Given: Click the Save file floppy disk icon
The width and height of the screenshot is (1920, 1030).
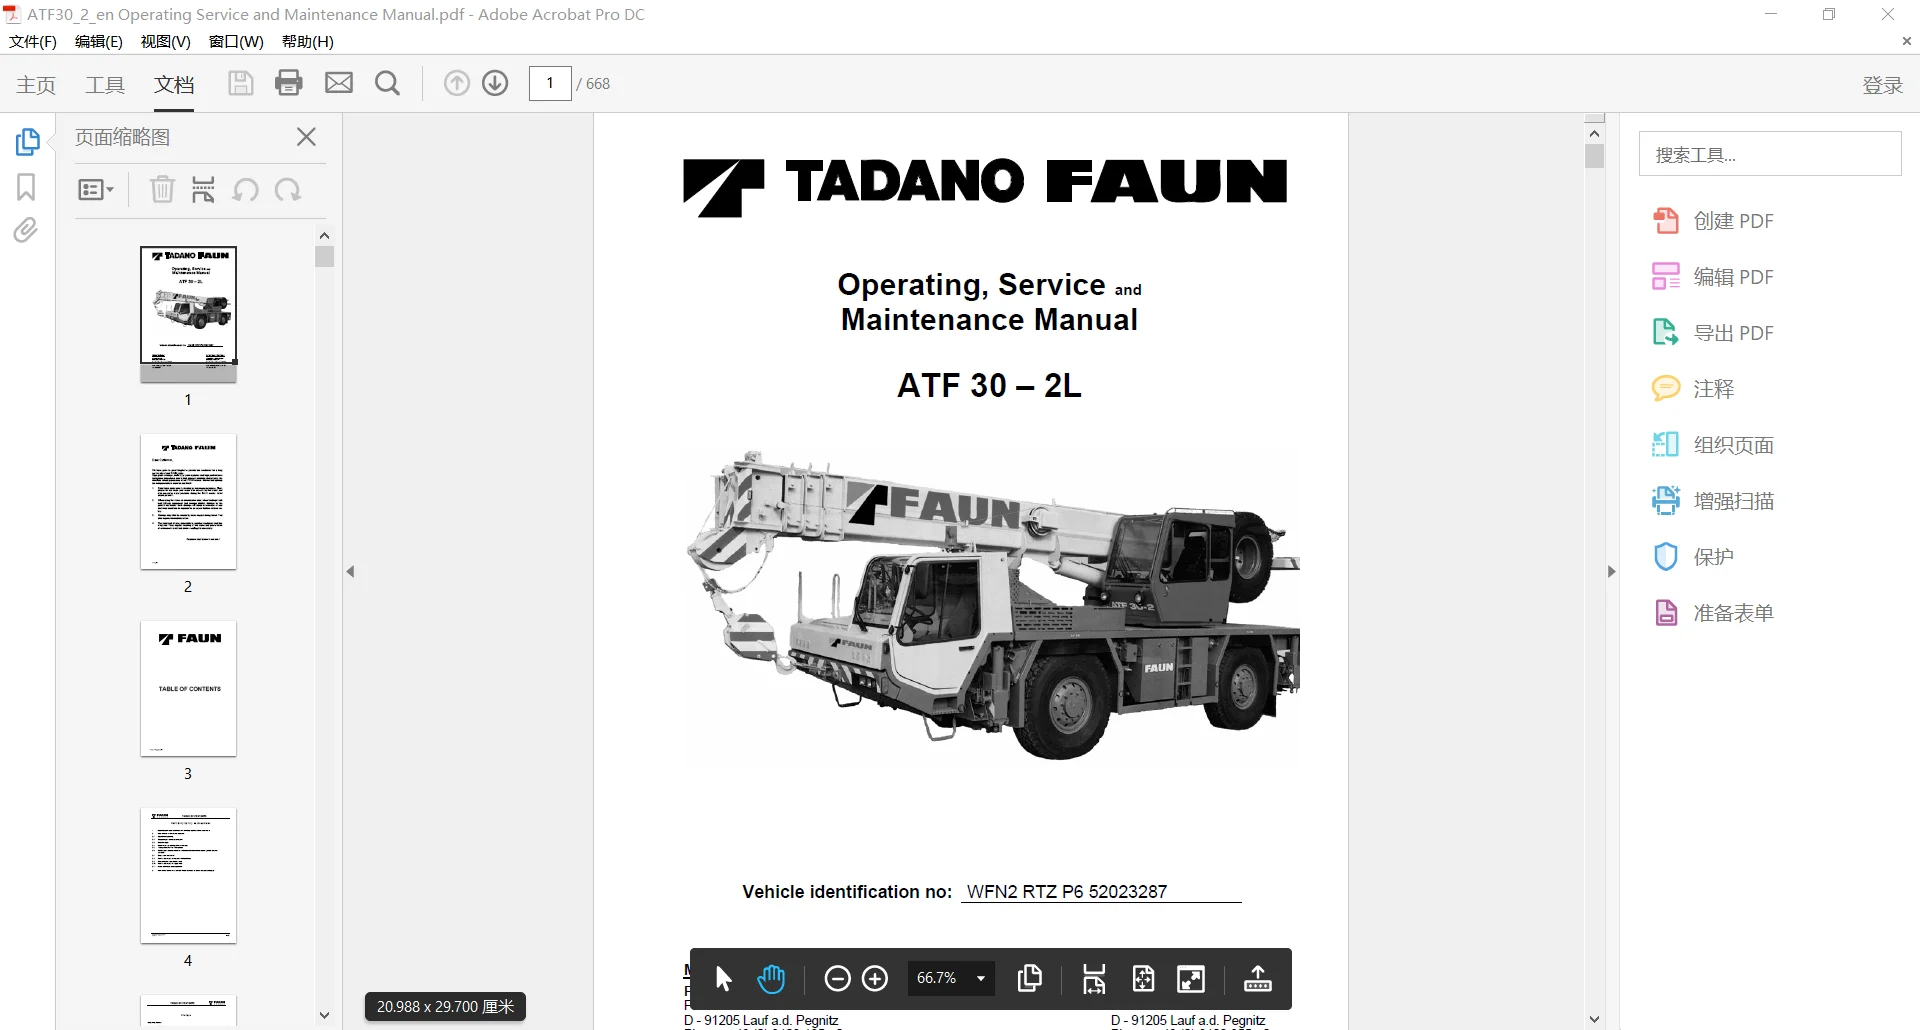Looking at the screenshot, I should pos(240,83).
